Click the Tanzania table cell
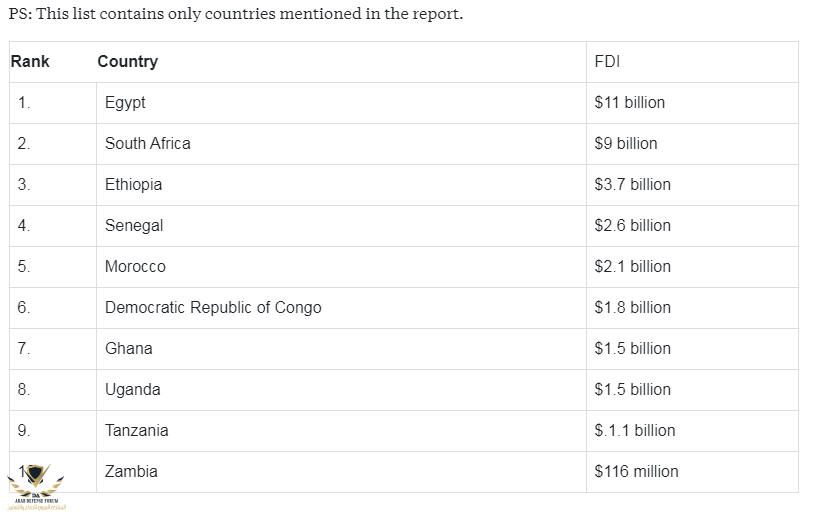 [136, 431]
